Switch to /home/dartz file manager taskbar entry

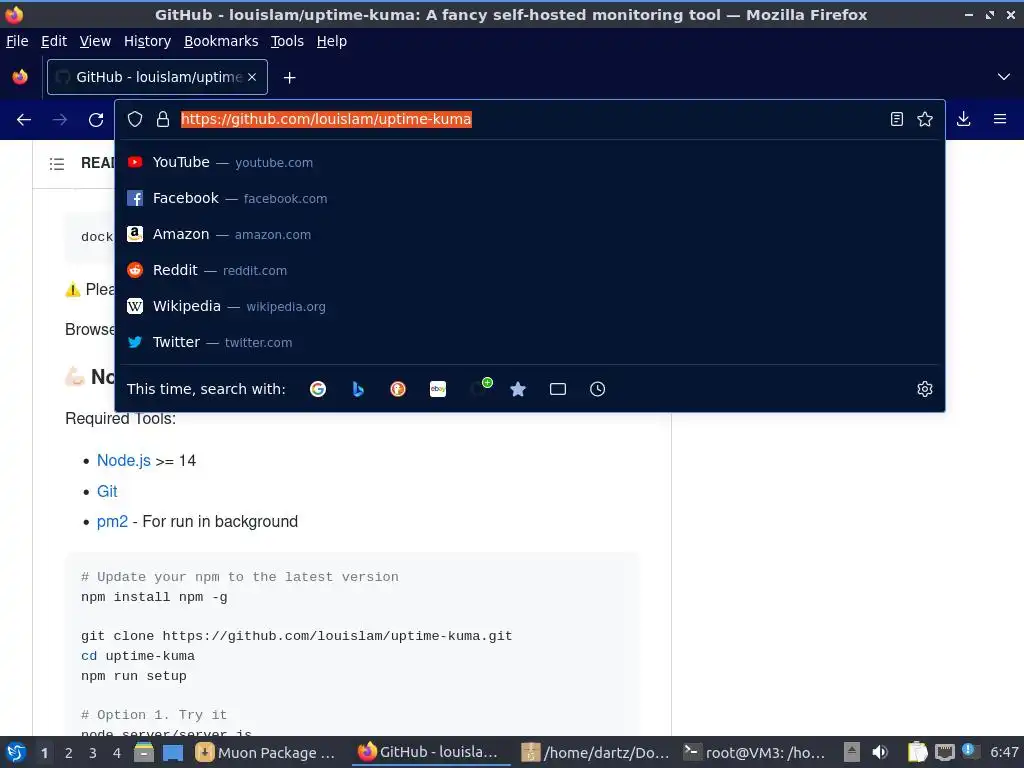596,752
